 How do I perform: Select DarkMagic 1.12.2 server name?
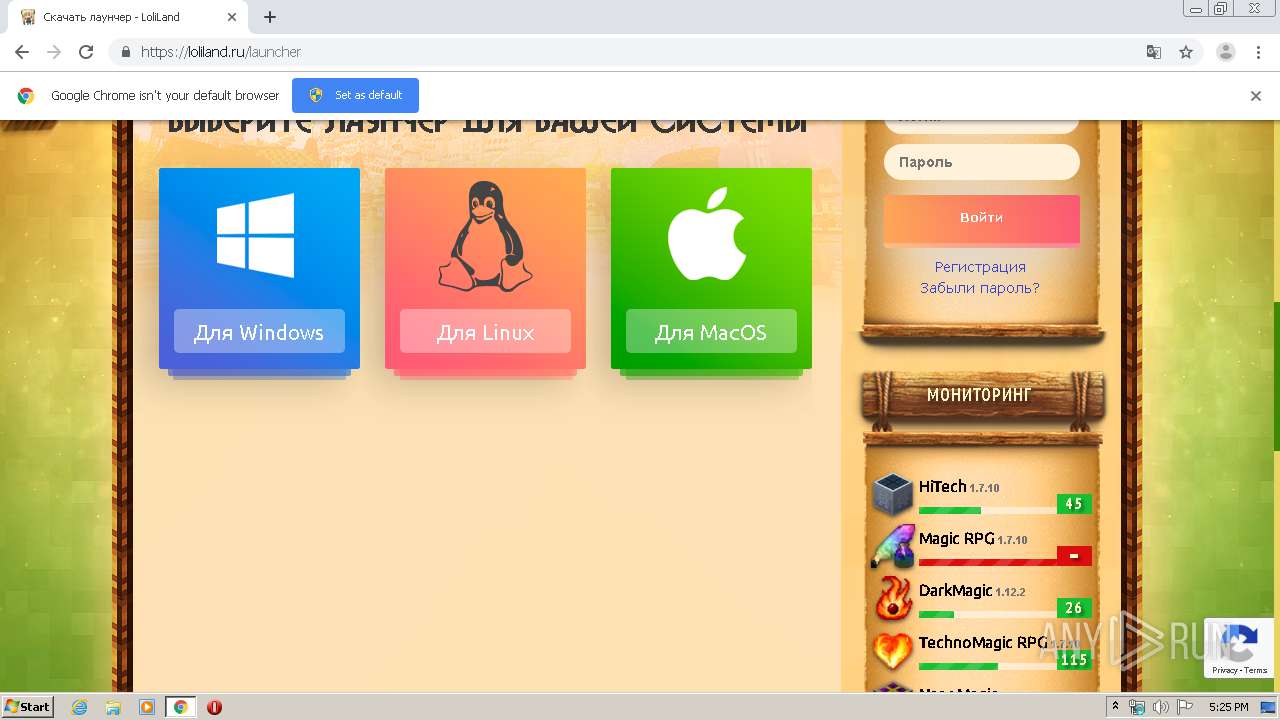pyautogui.click(x=971, y=591)
